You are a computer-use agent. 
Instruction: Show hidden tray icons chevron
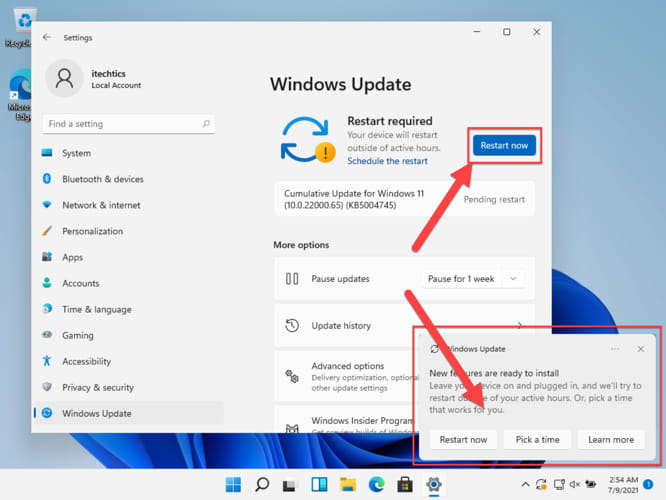tap(525, 484)
